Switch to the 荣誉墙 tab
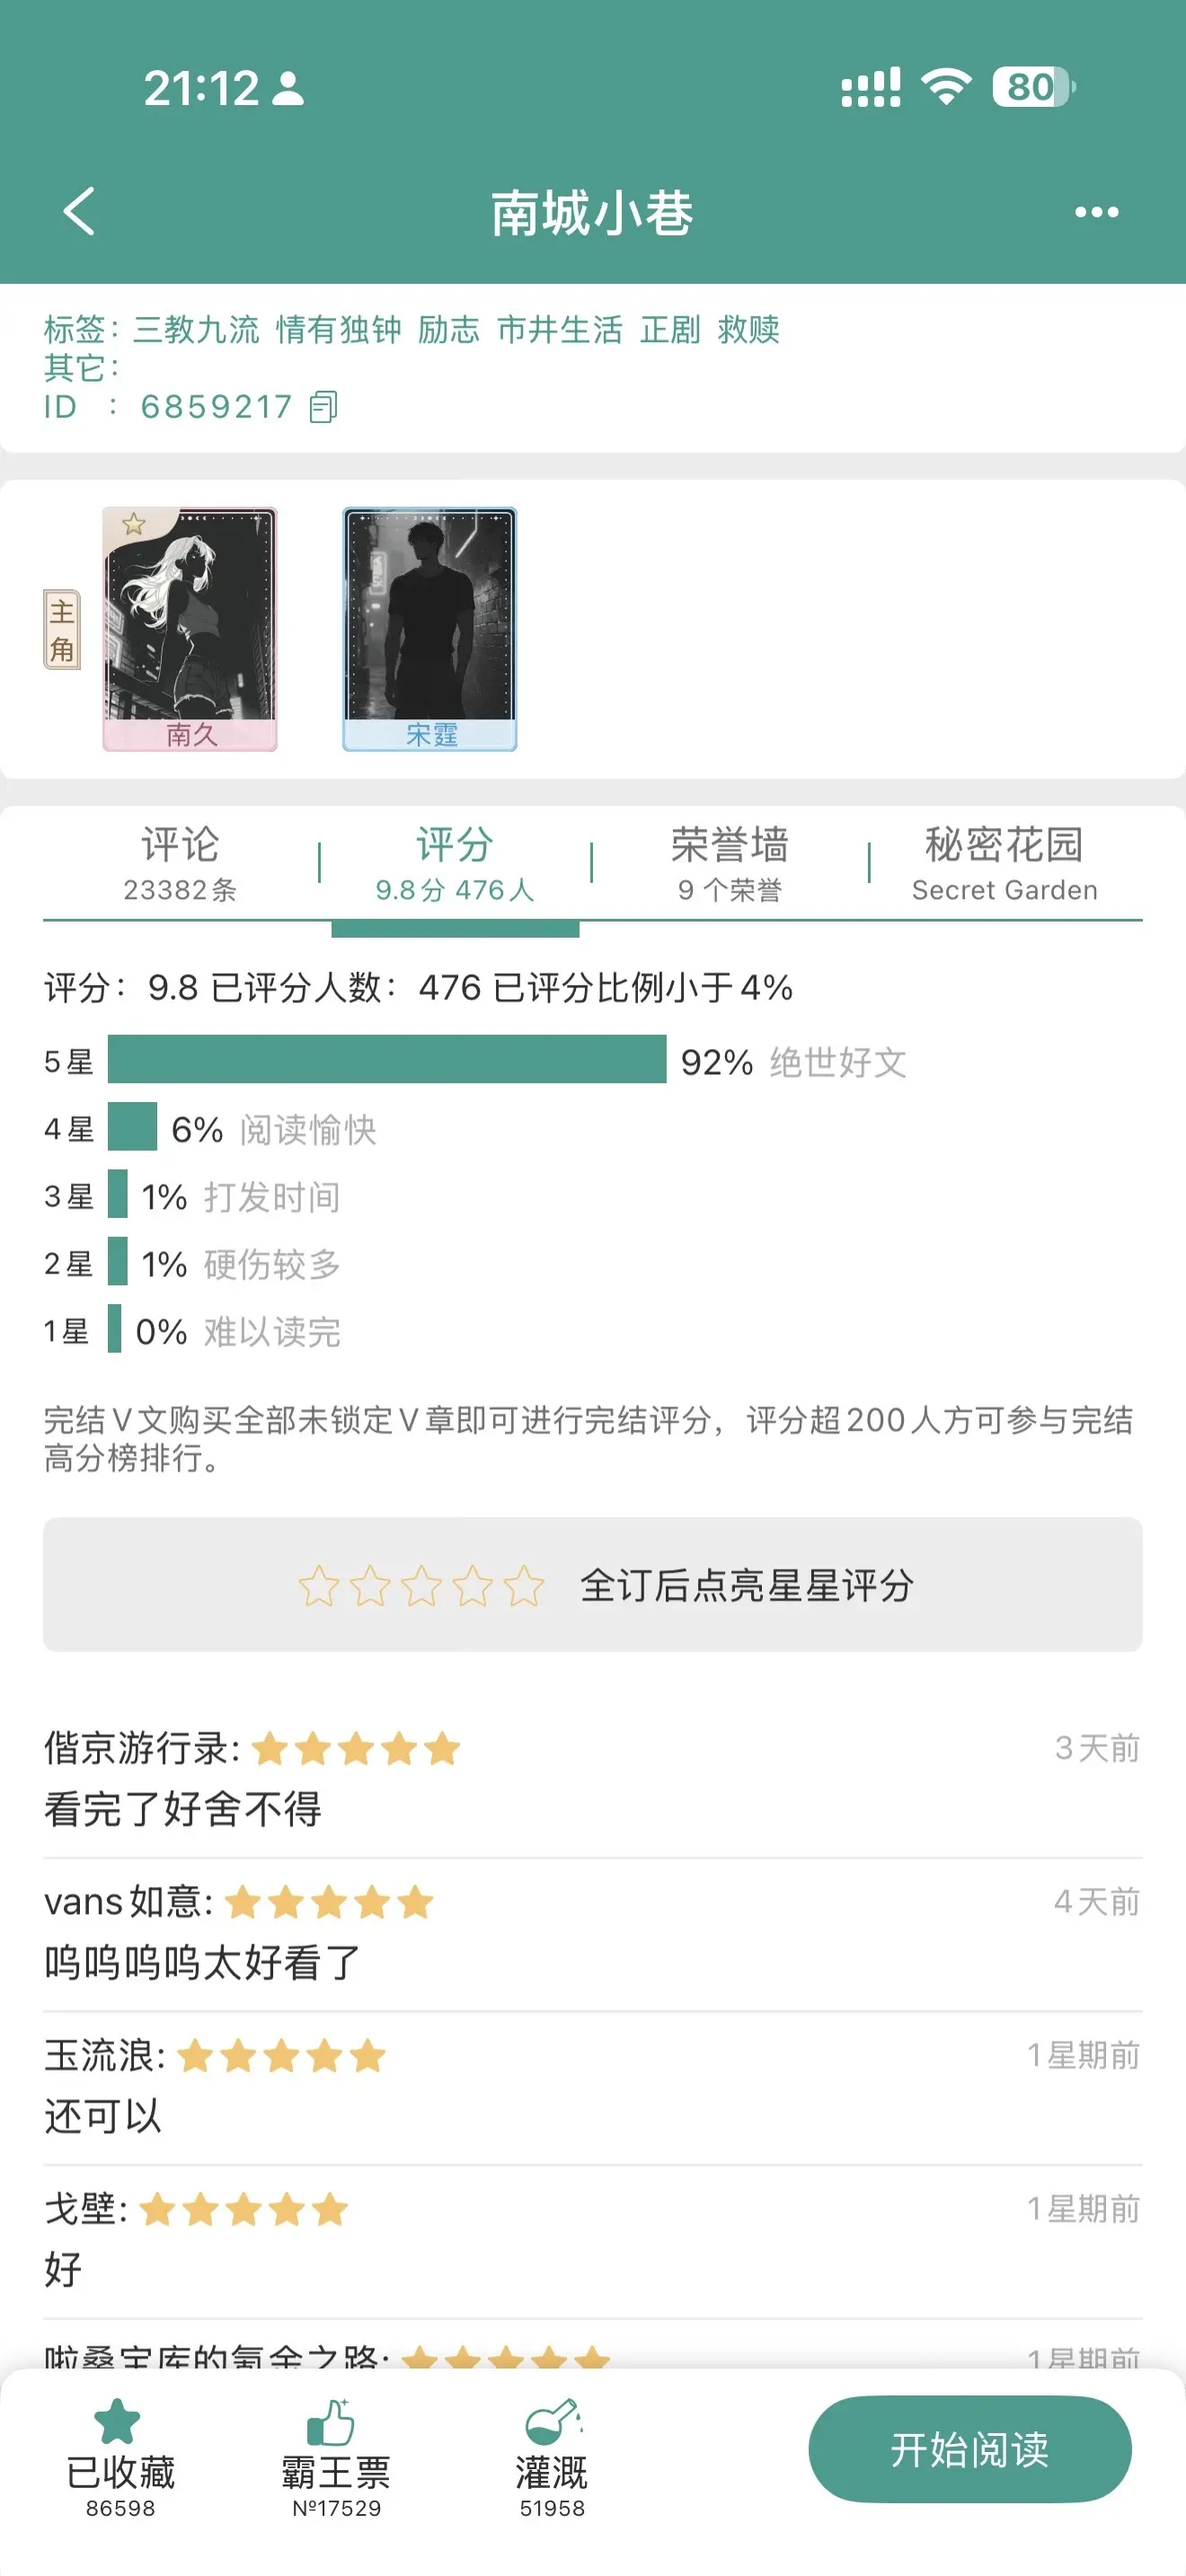 tap(729, 862)
